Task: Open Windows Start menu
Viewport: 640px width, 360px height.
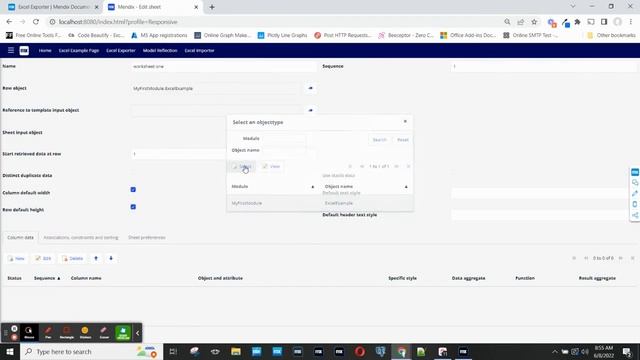Action: [10, 351]
